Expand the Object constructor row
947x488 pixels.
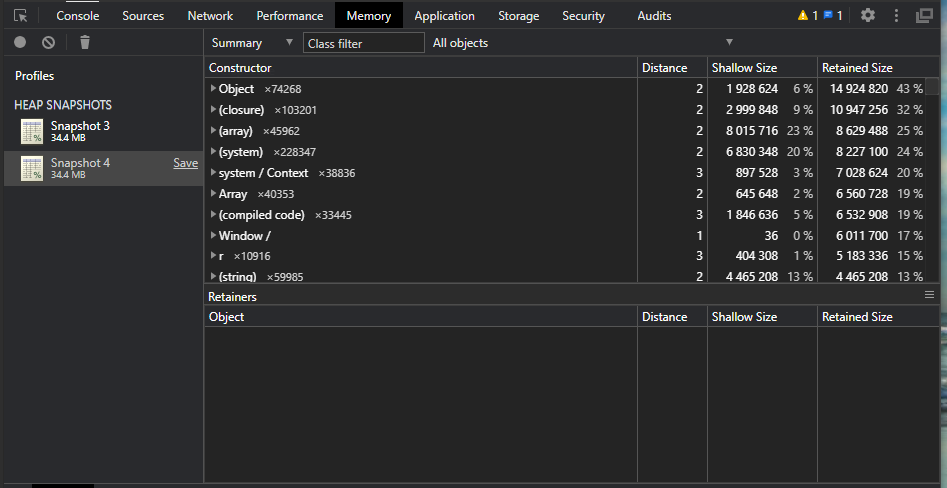click(x=214, y=89)
